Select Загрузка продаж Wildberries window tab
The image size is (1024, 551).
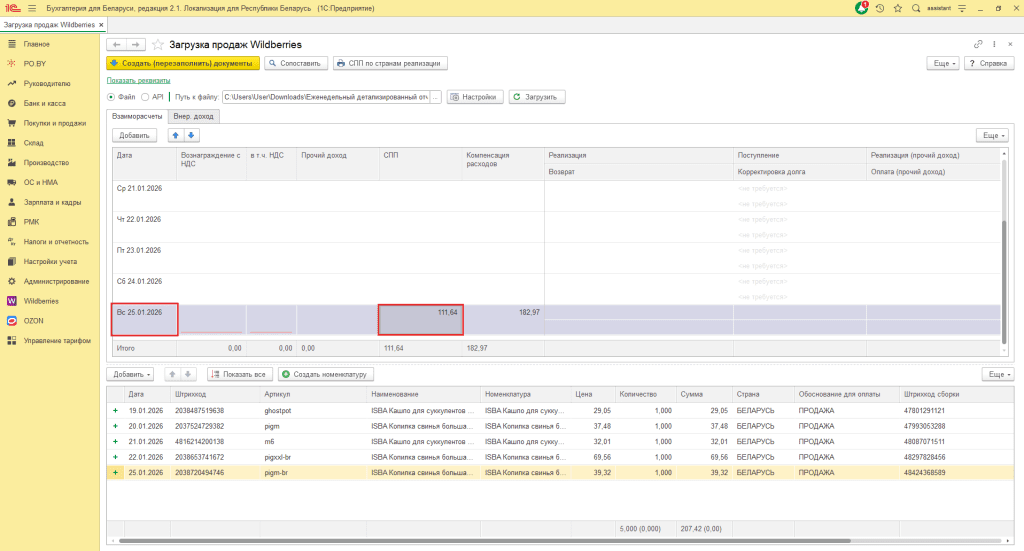click(49, 25)
